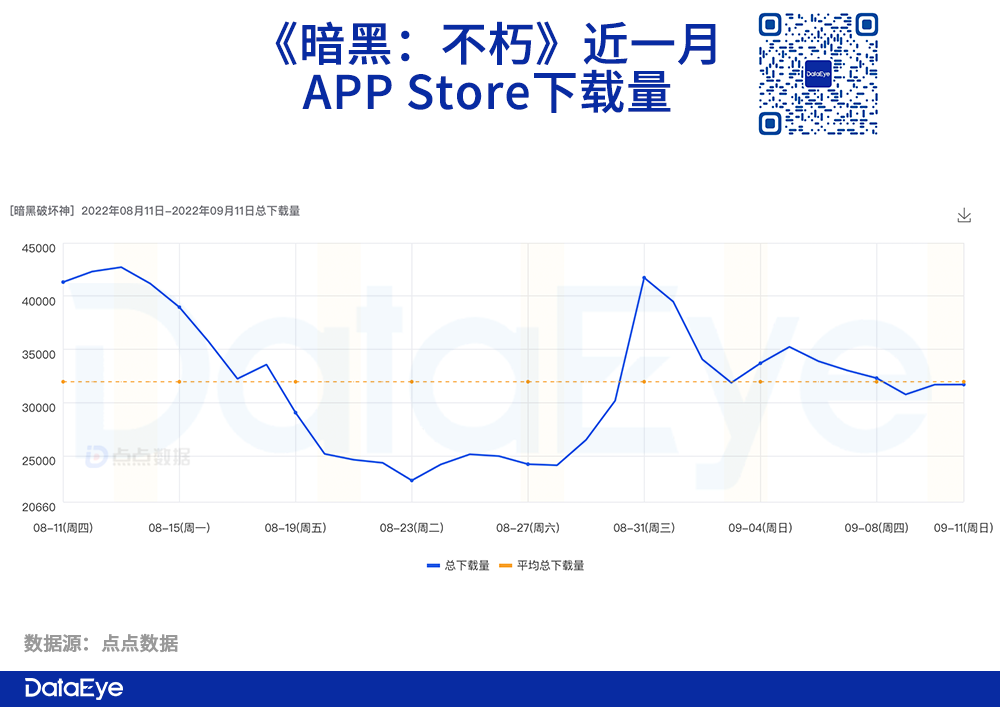Viewport: 1000px width, 708px height.
Task: Click the download icon above the chart
Action: coord(964,215)
